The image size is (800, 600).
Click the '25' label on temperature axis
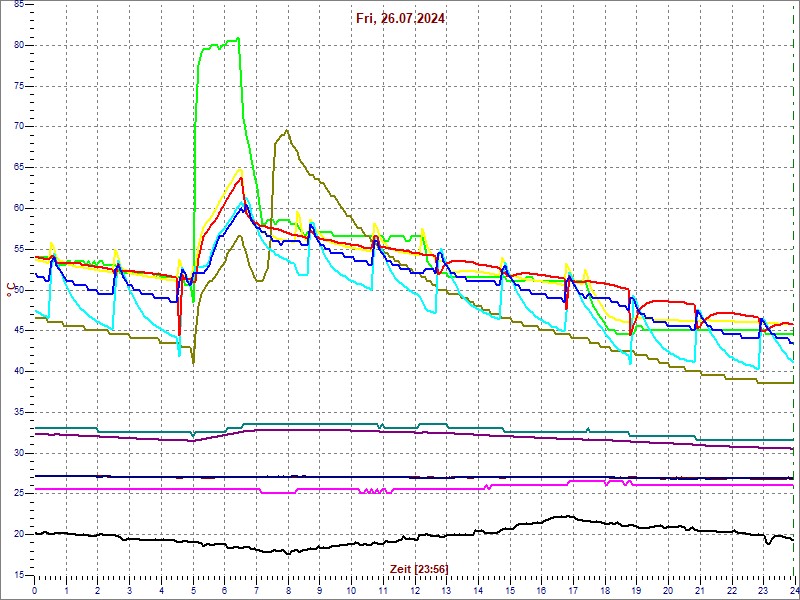tap(19, 494)
